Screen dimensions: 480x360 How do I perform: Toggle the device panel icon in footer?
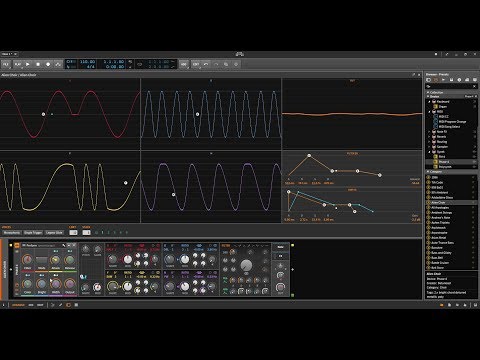[x=68, y=305]
